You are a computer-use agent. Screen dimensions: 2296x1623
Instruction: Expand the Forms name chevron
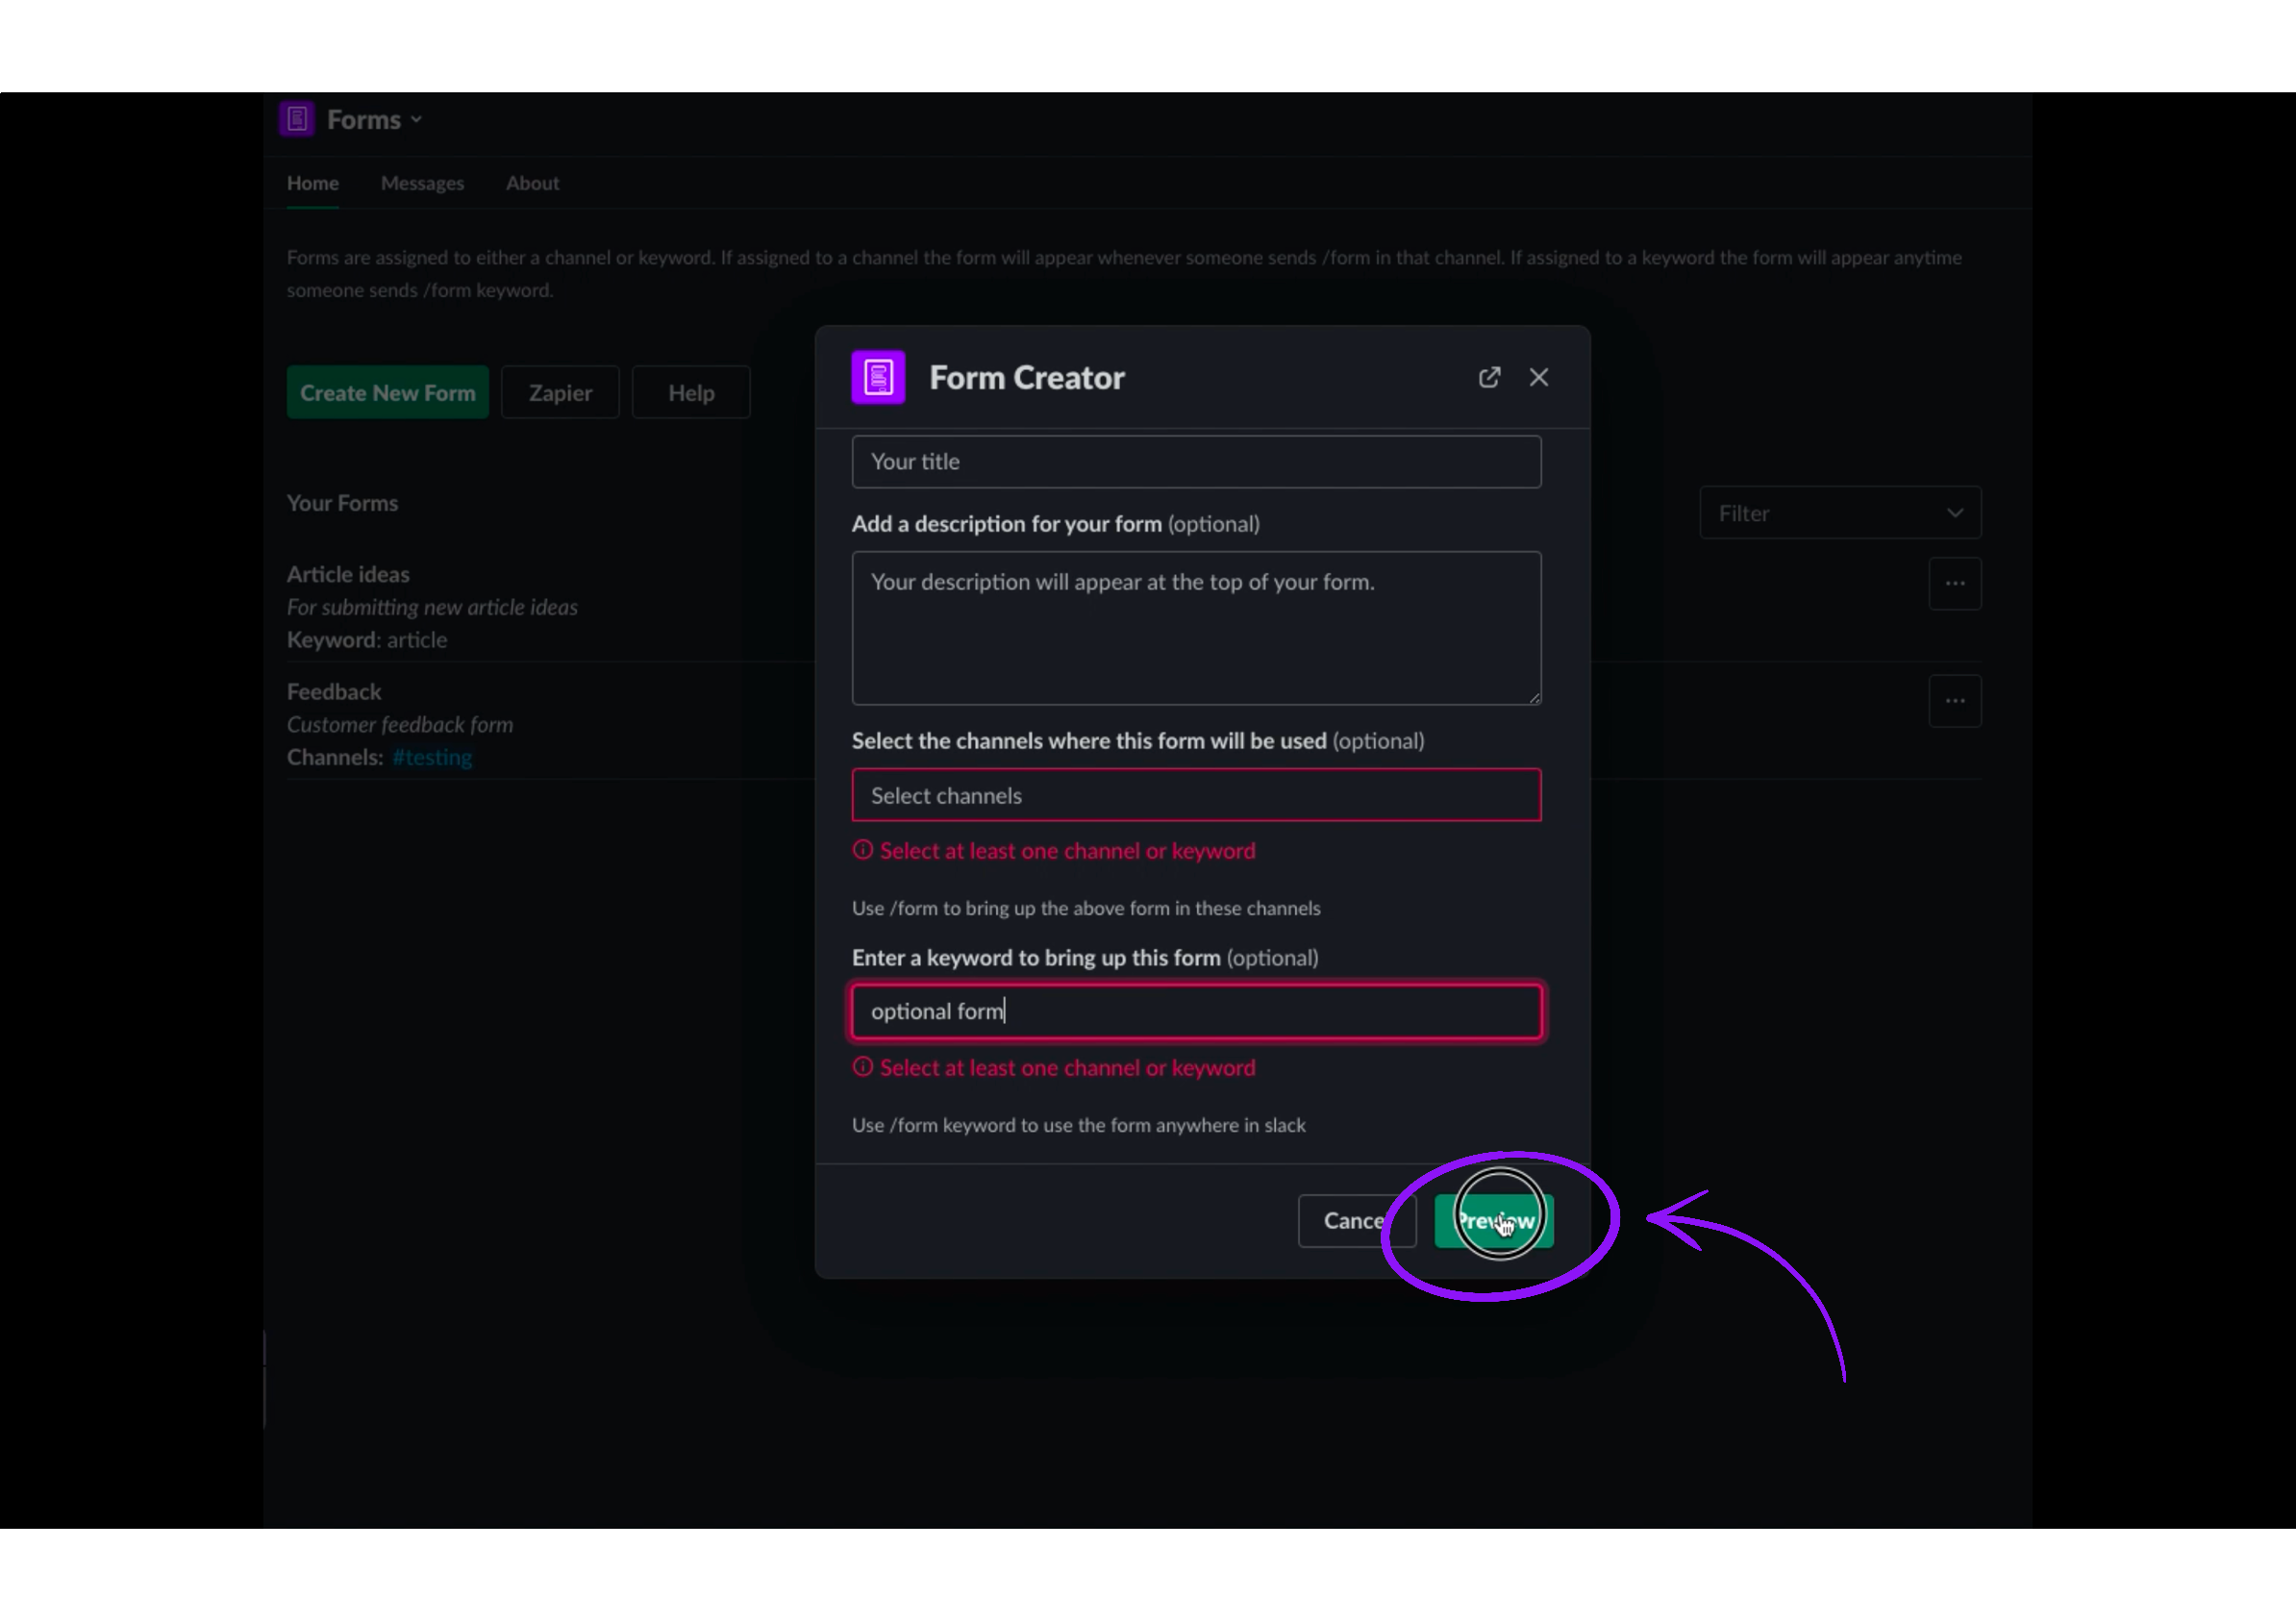click(417, 119)
